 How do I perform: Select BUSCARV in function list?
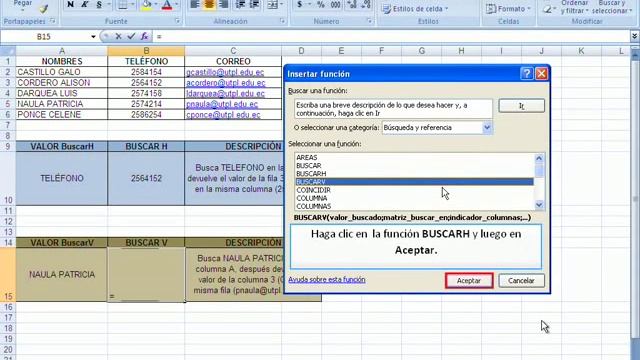(x=414, y=182)
